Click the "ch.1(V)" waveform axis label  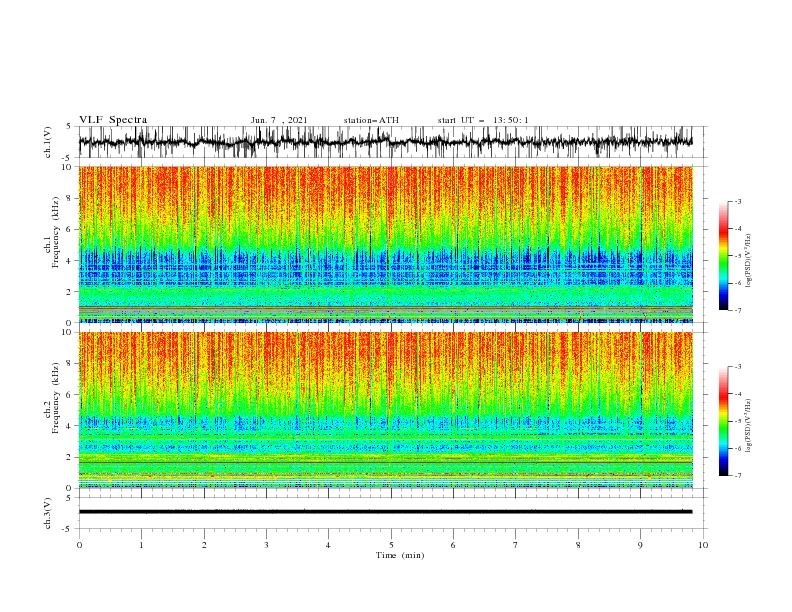pyautogui.click(x=48, y=142)
